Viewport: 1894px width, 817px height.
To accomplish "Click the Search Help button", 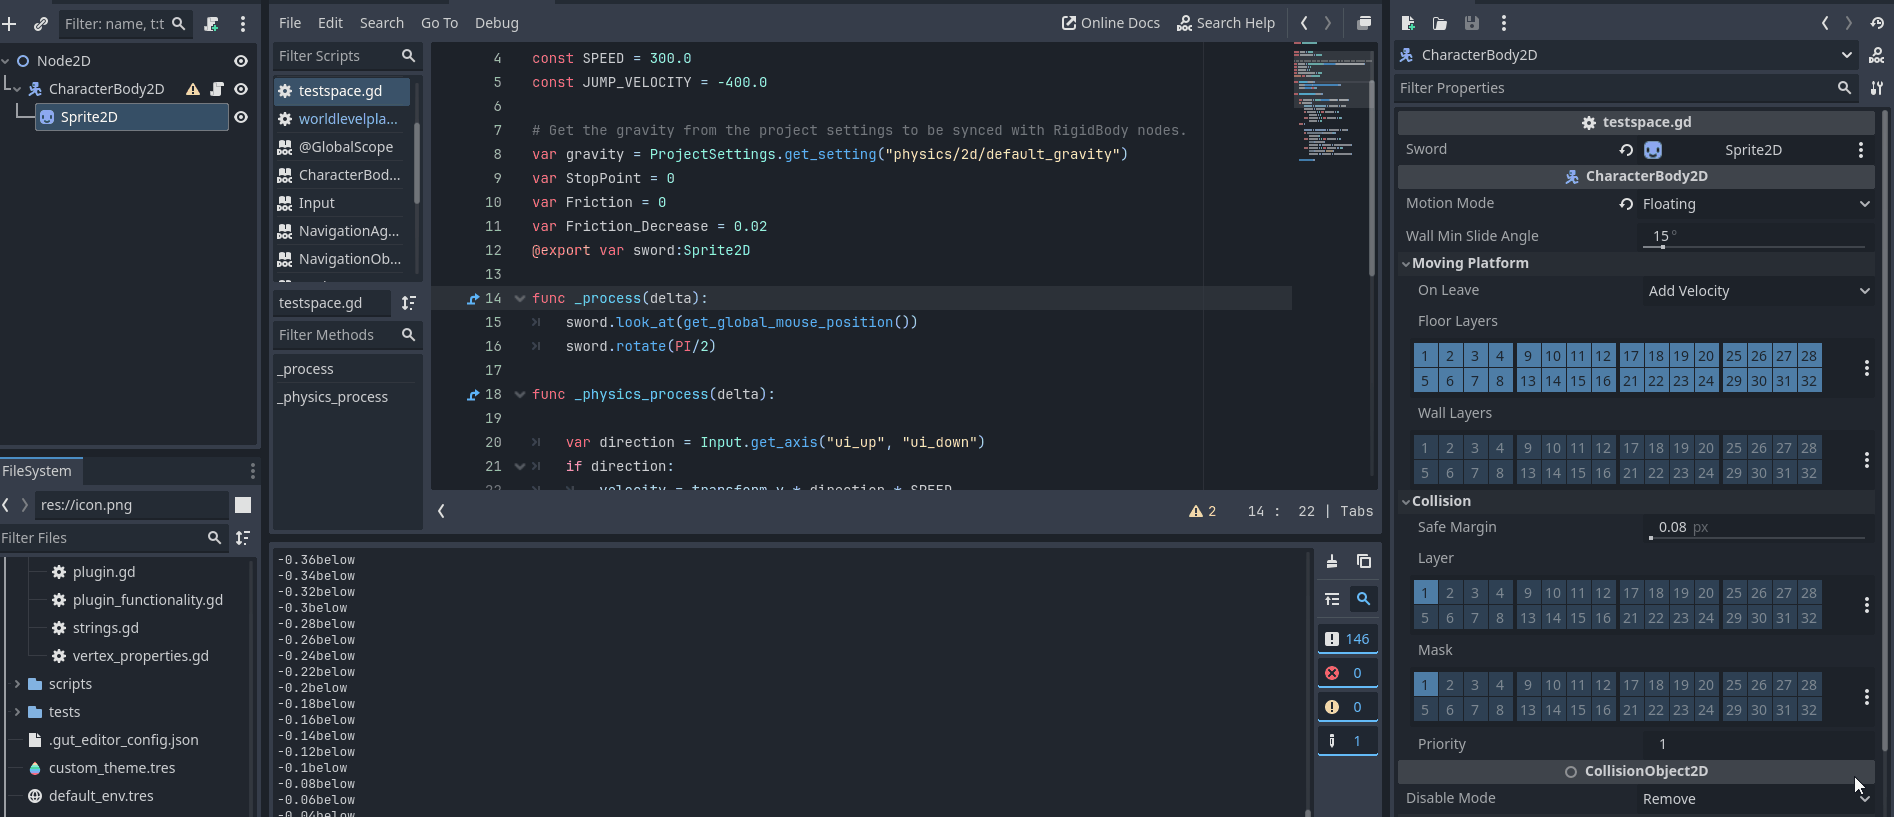I will pos(1226,23).
